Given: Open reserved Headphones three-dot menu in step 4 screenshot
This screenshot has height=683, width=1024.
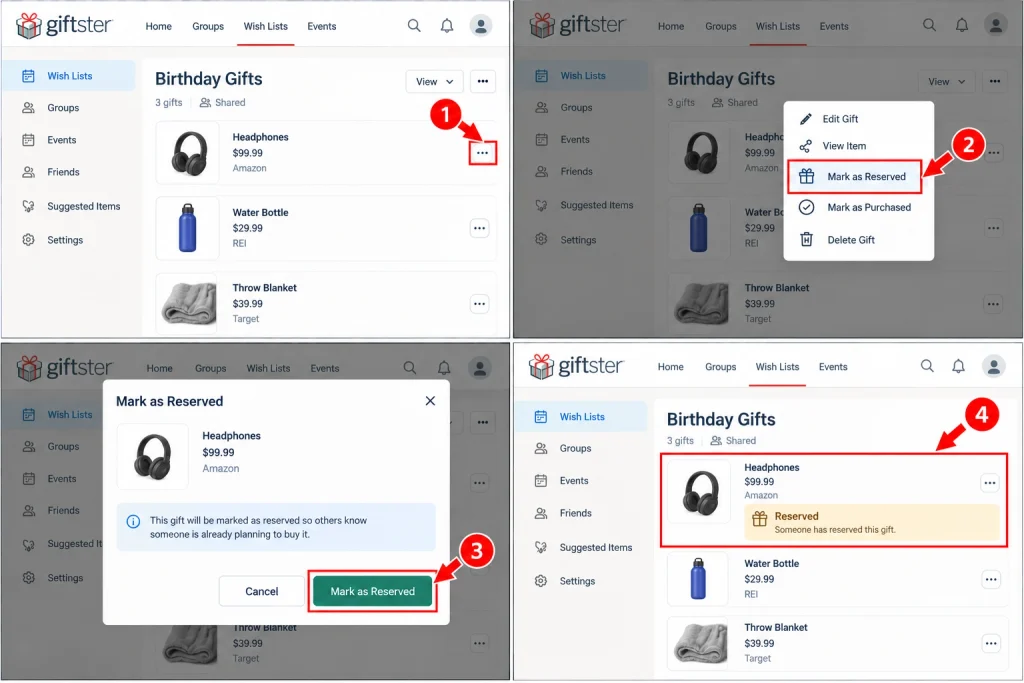Looking at the screenshot, I should tap(990, 483).
